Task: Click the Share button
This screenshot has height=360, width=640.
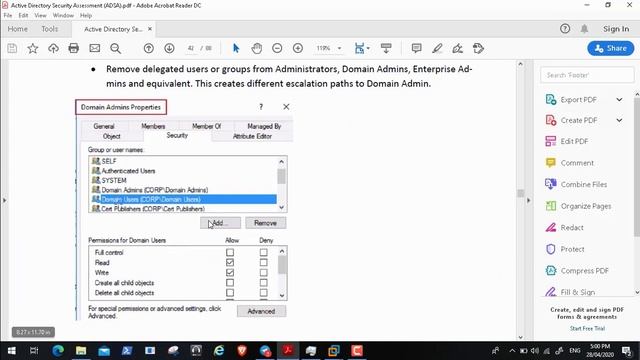Action: click(611, 48)
